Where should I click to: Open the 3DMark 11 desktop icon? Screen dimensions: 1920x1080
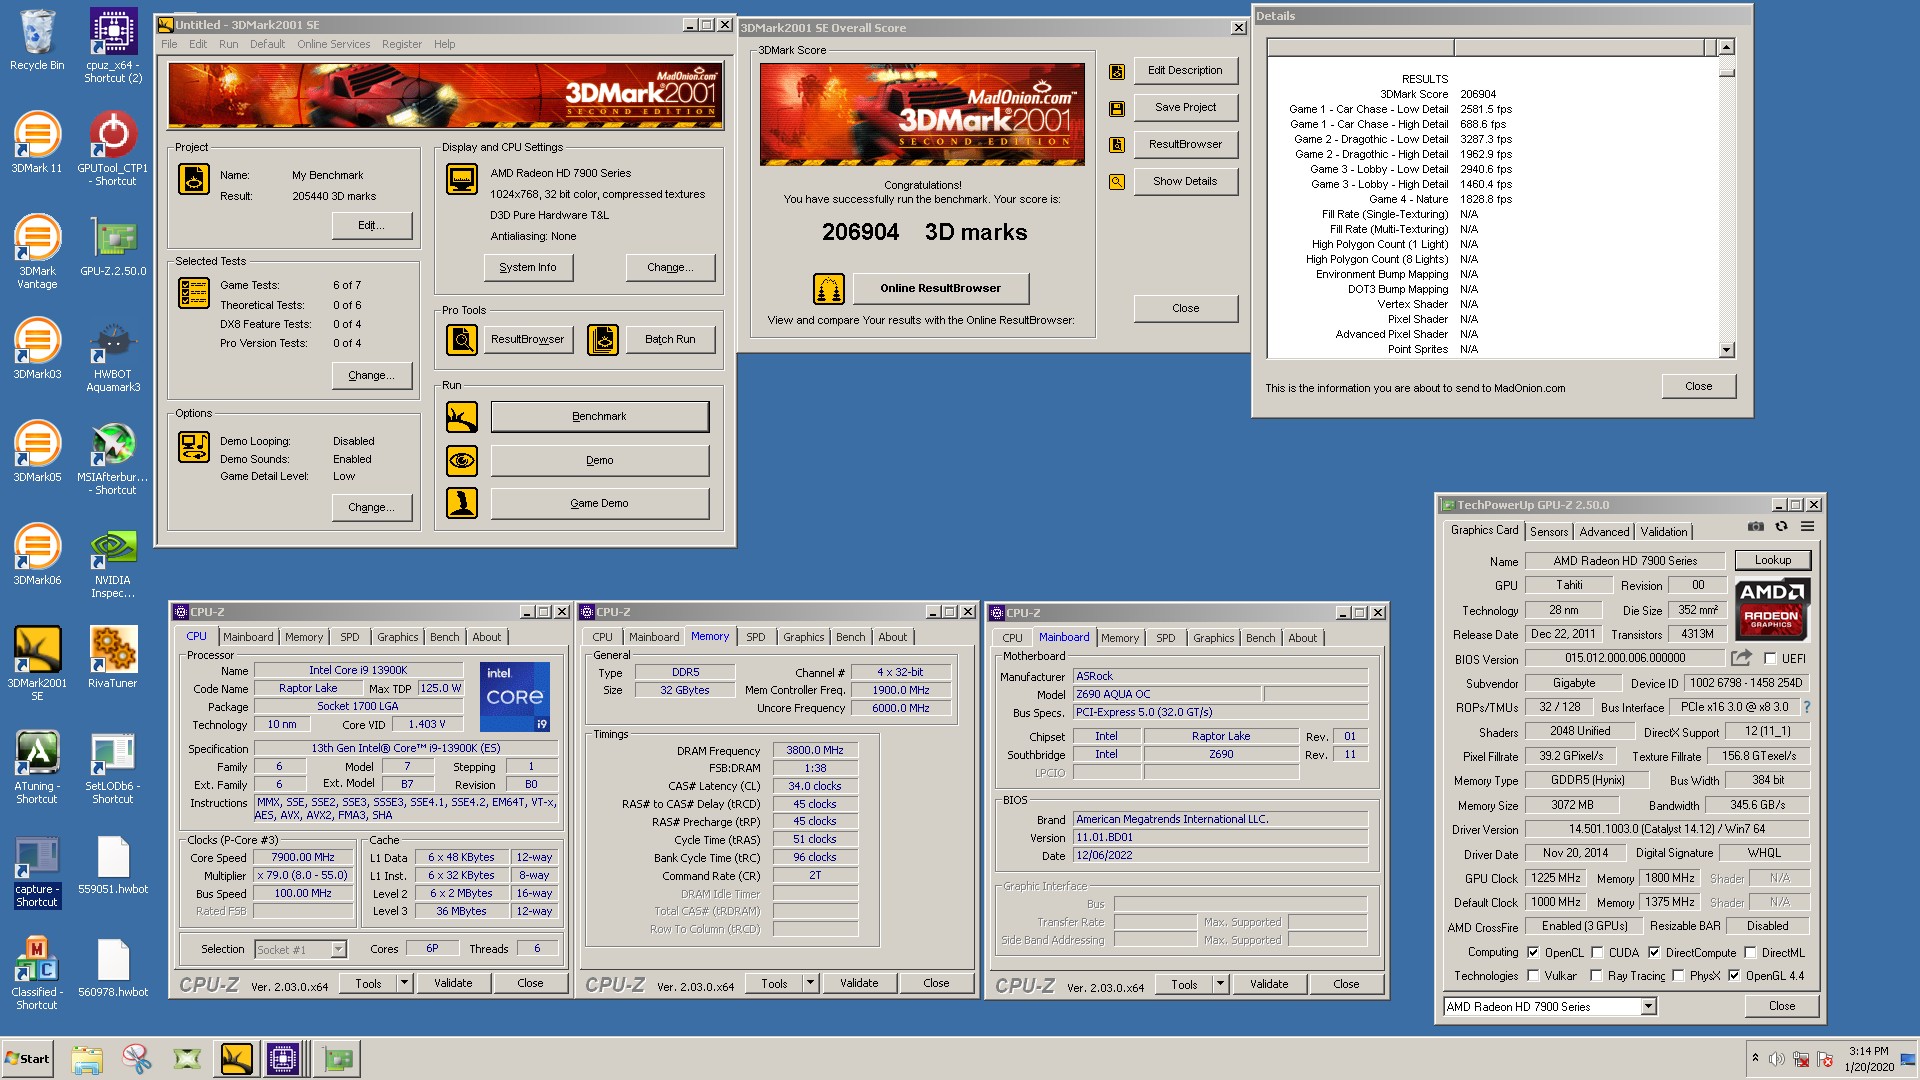(37, 143)
